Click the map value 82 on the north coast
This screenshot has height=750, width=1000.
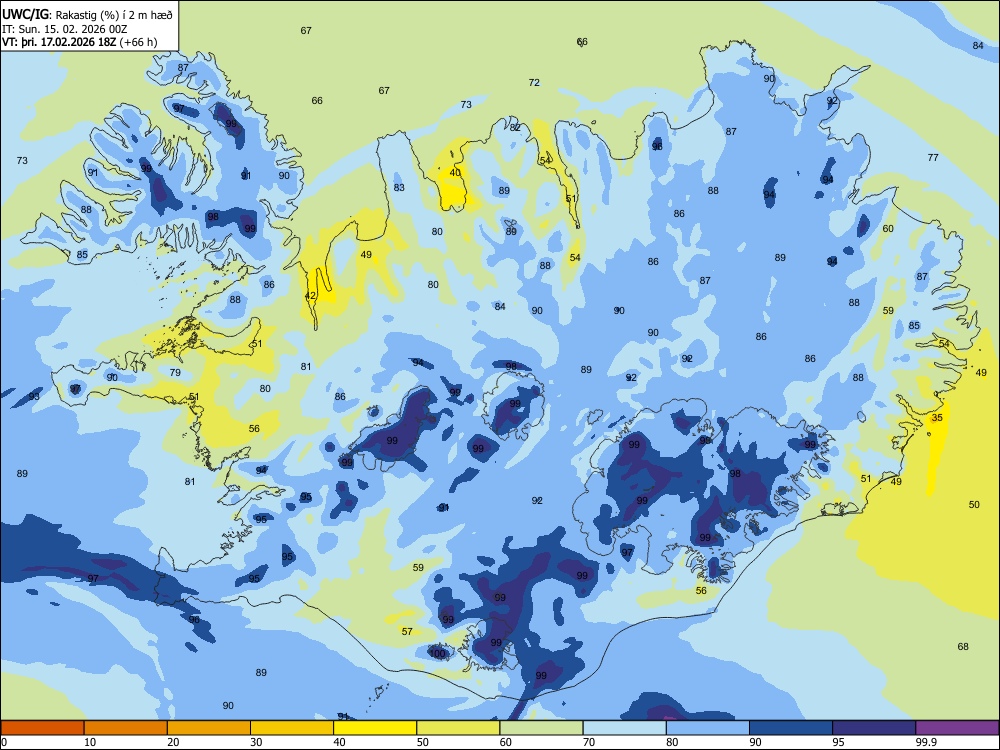515,128
